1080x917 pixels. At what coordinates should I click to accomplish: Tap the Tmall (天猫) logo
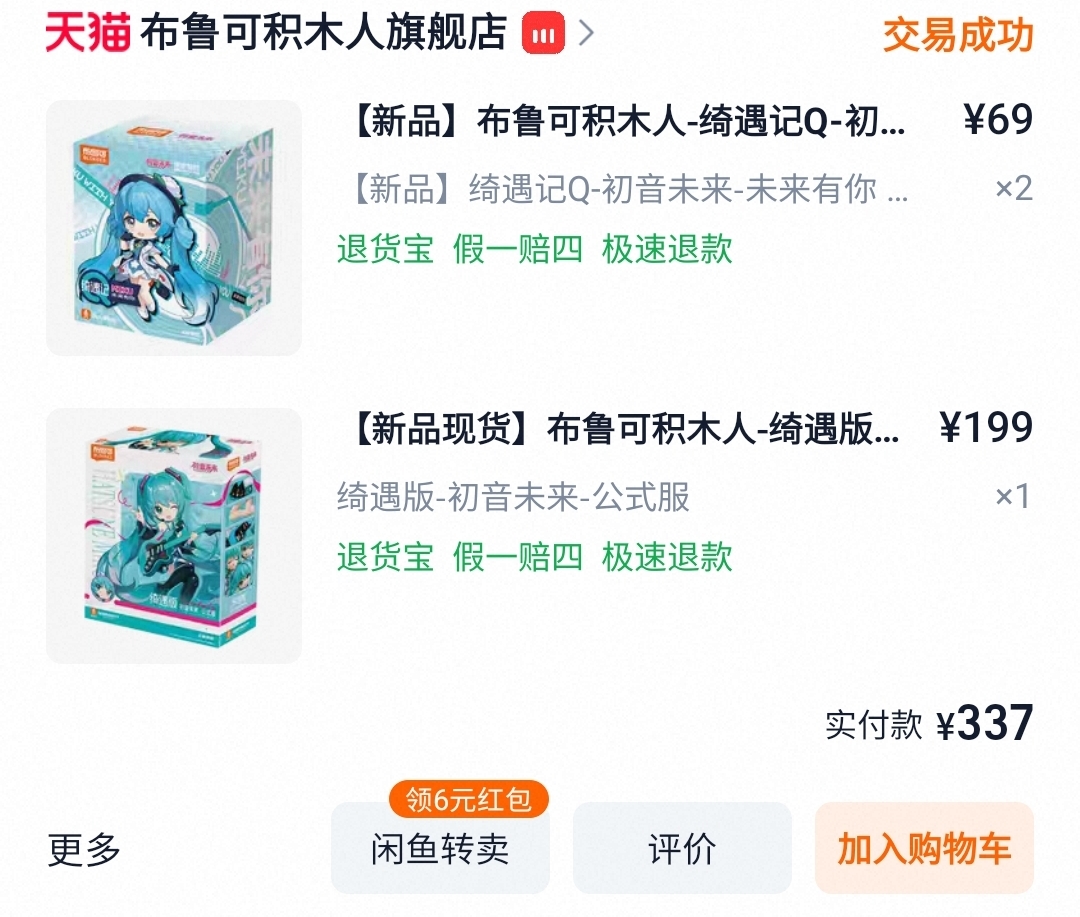[87, 32]
